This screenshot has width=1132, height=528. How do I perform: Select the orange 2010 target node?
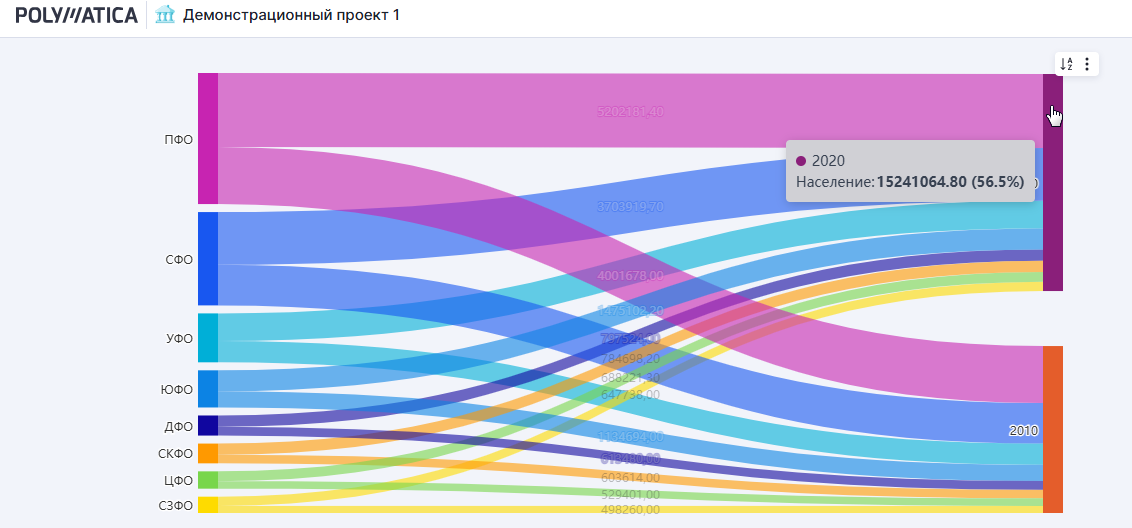1052,429
